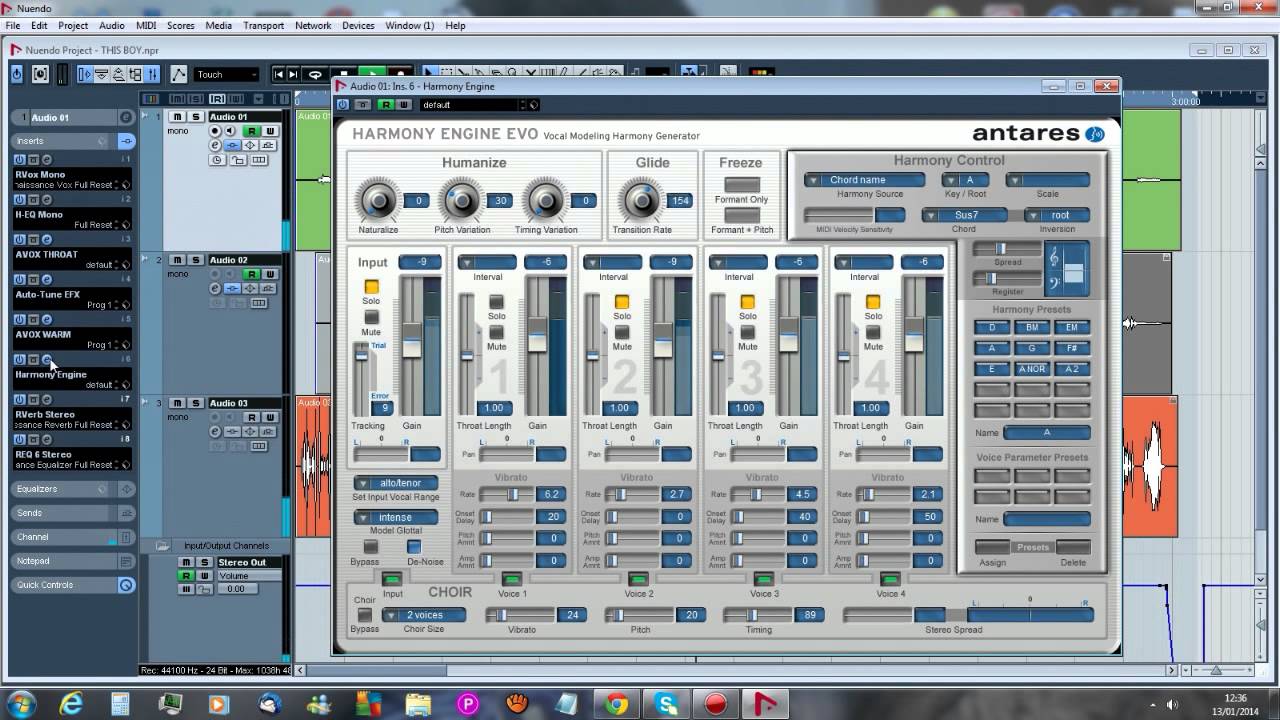Click the Windows Start button
Viewport: 1280px width, 720px height.
pos(22,704)
